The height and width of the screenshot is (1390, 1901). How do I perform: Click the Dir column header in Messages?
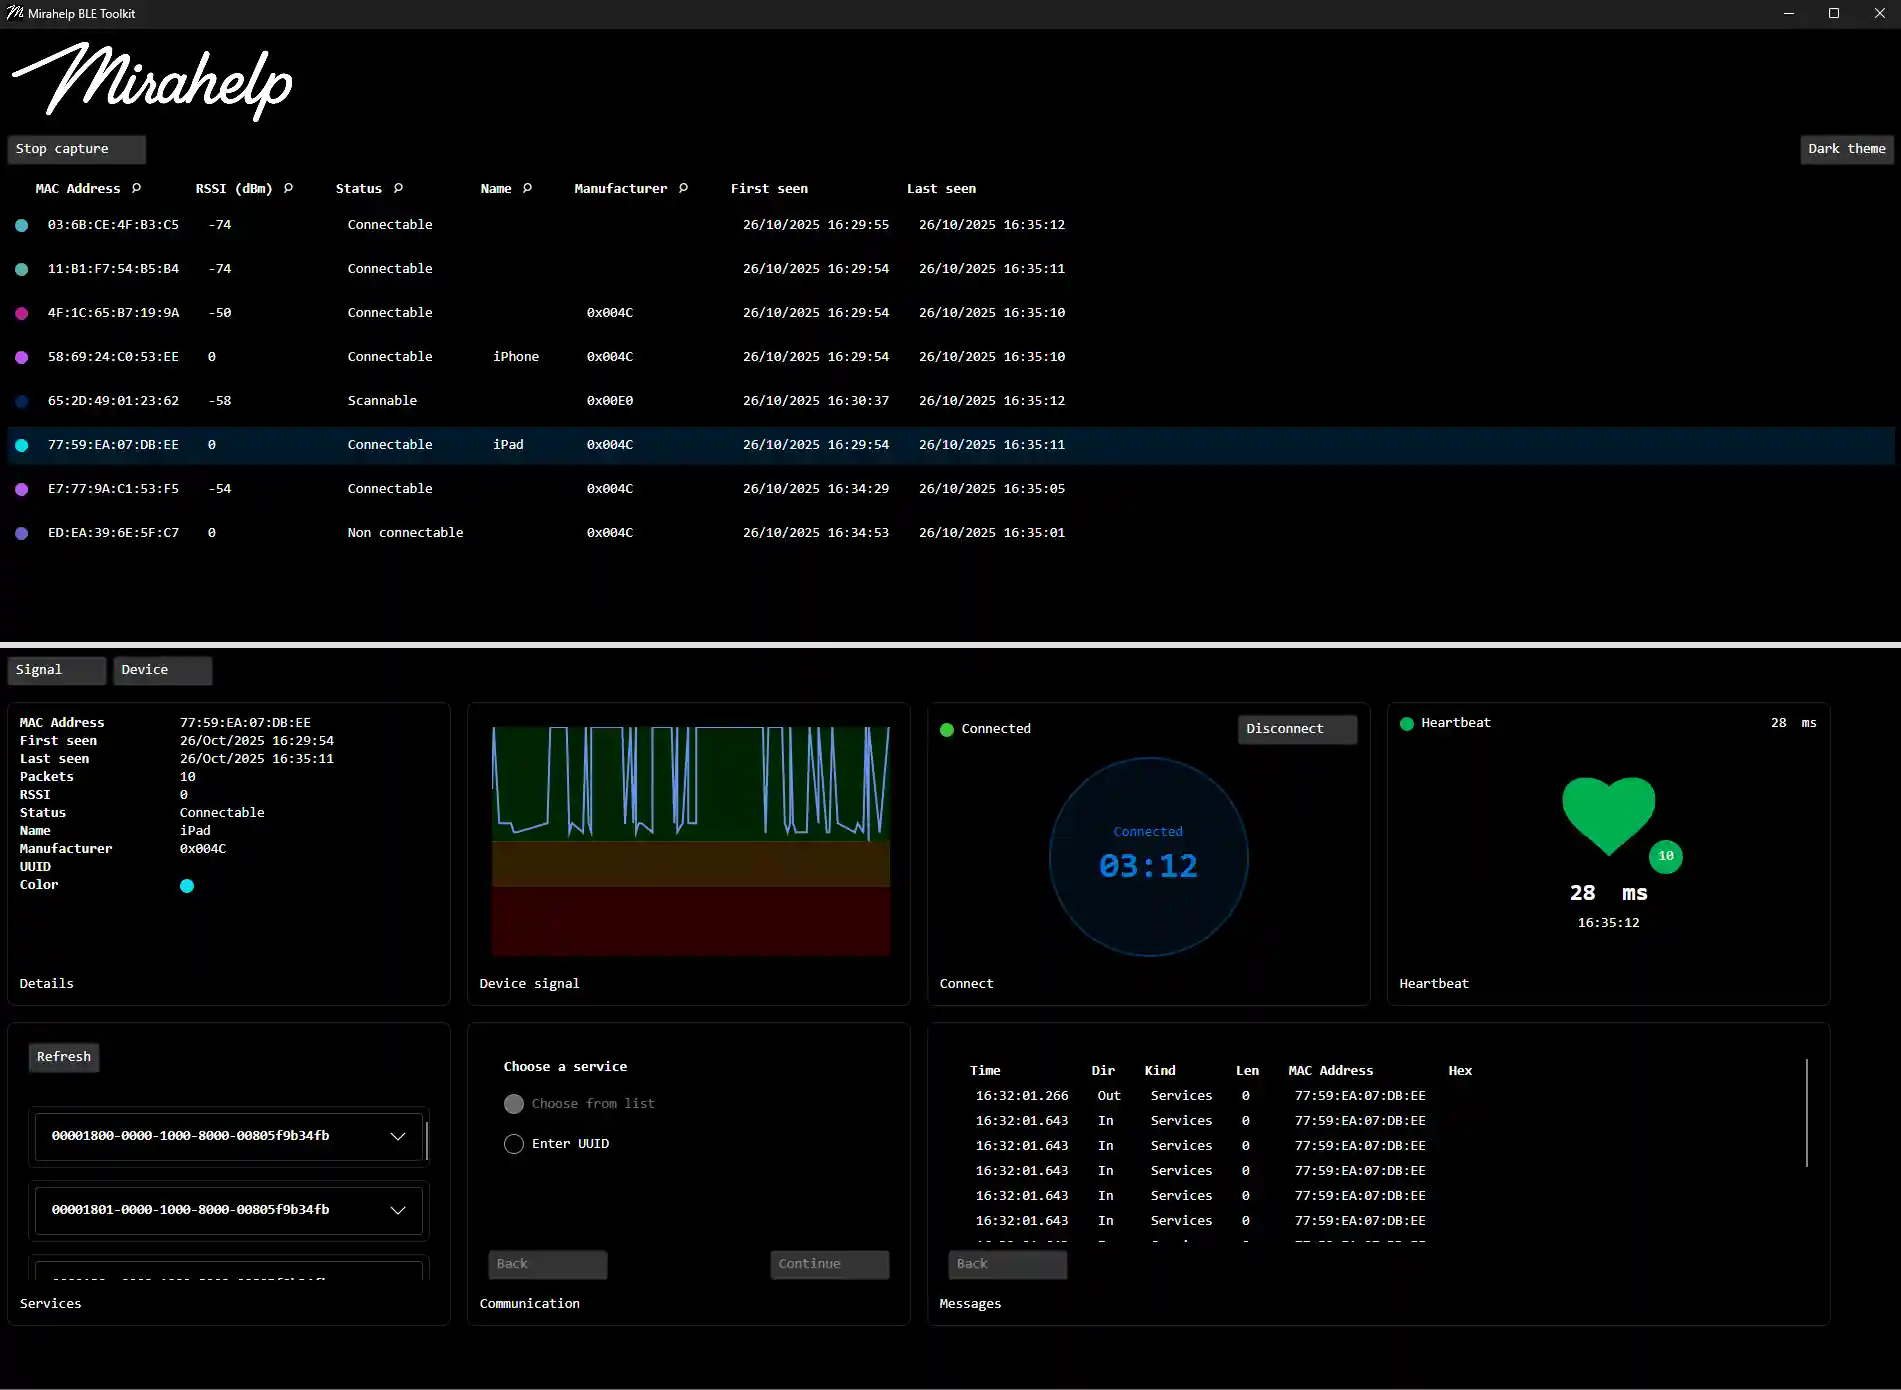tap(1103, 1071)
